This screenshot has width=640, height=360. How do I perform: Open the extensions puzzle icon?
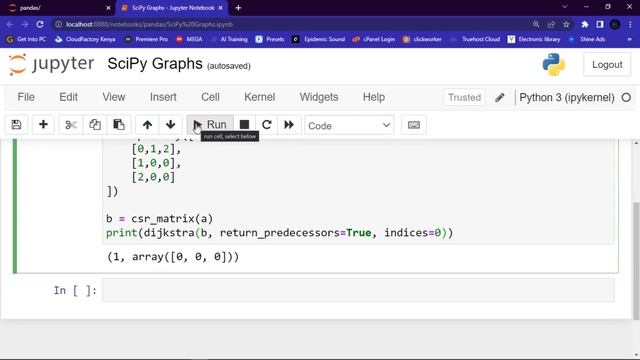point(584,24)
